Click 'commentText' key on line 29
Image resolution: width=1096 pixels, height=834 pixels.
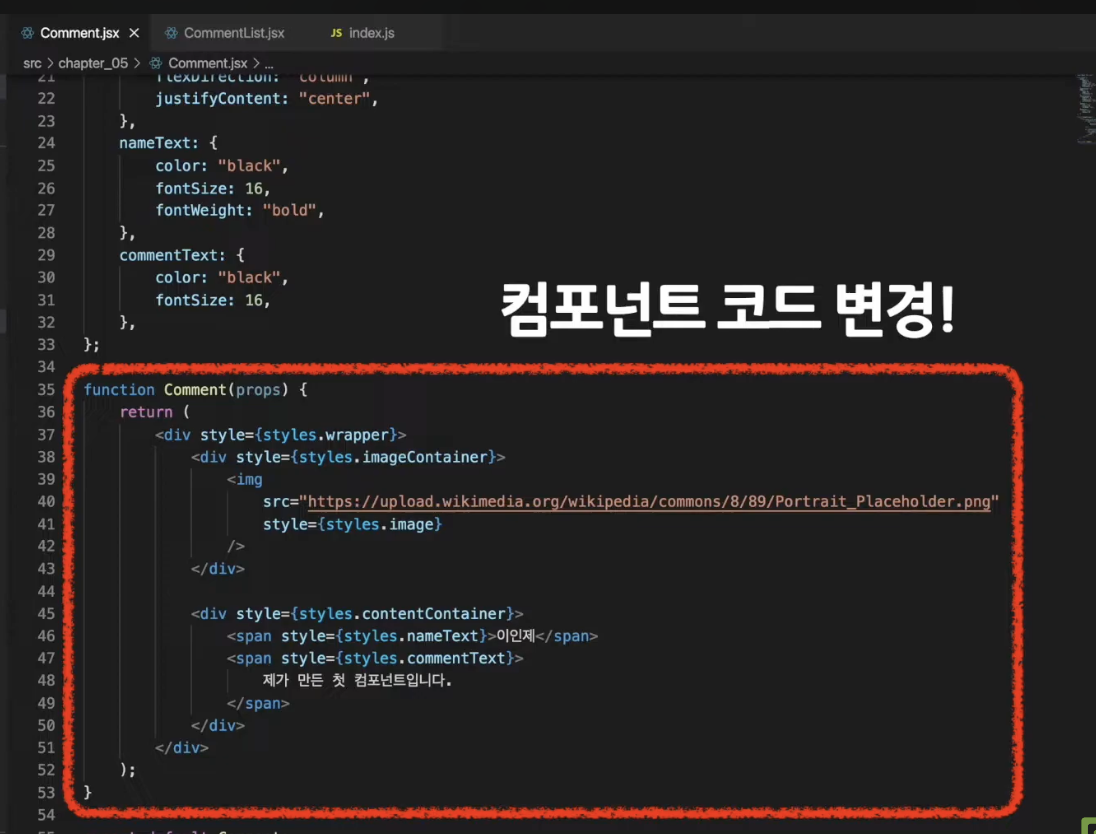click(x=168, y=254)
